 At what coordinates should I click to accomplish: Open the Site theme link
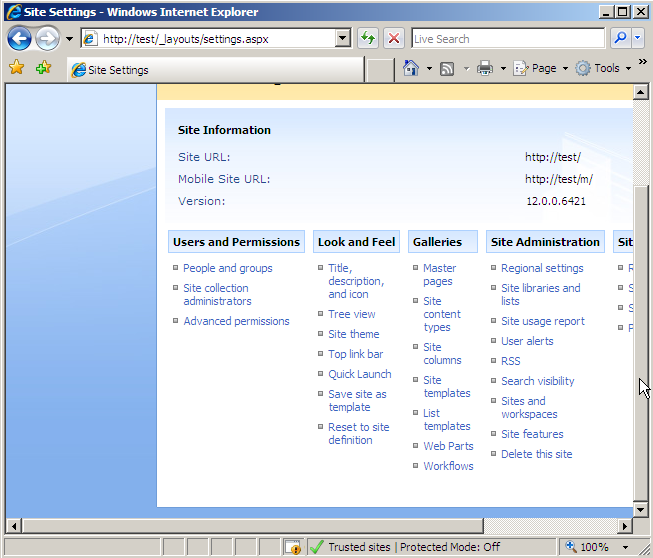(353, 334)
